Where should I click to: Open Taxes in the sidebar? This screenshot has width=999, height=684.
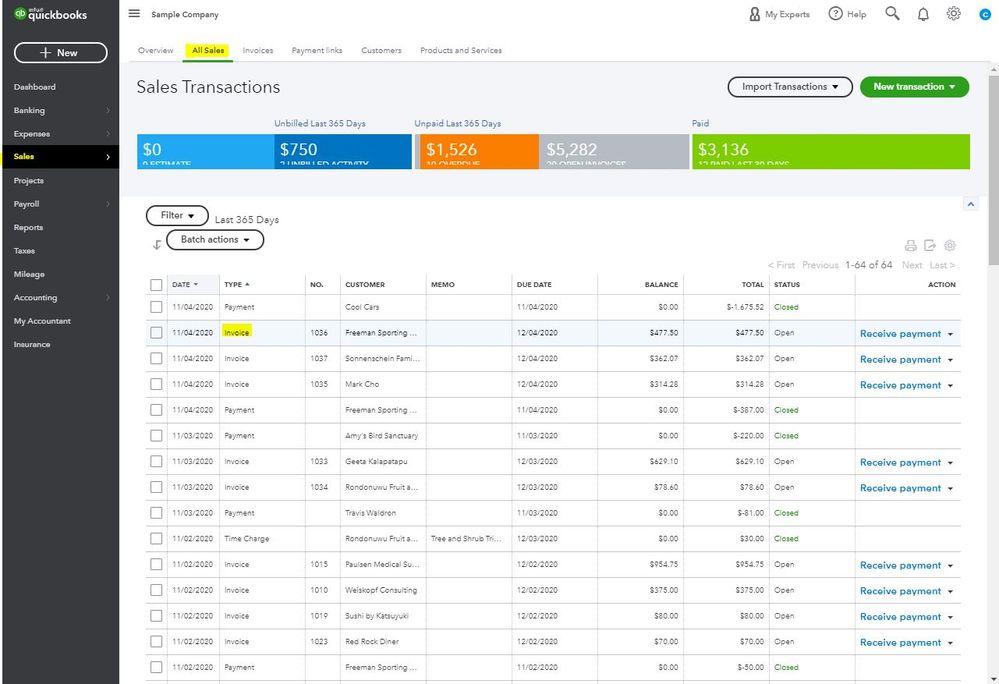pos(24,251)
